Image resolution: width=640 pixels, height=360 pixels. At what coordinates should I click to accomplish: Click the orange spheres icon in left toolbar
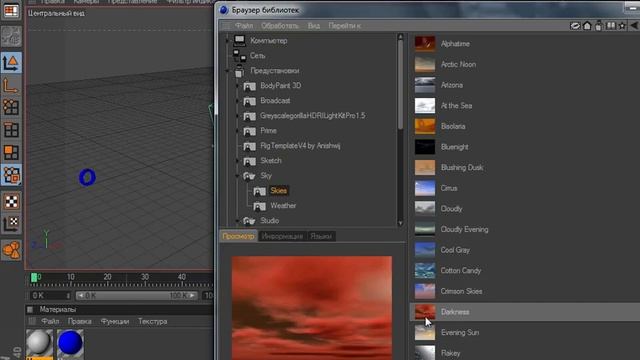click(x=11, y=250)
